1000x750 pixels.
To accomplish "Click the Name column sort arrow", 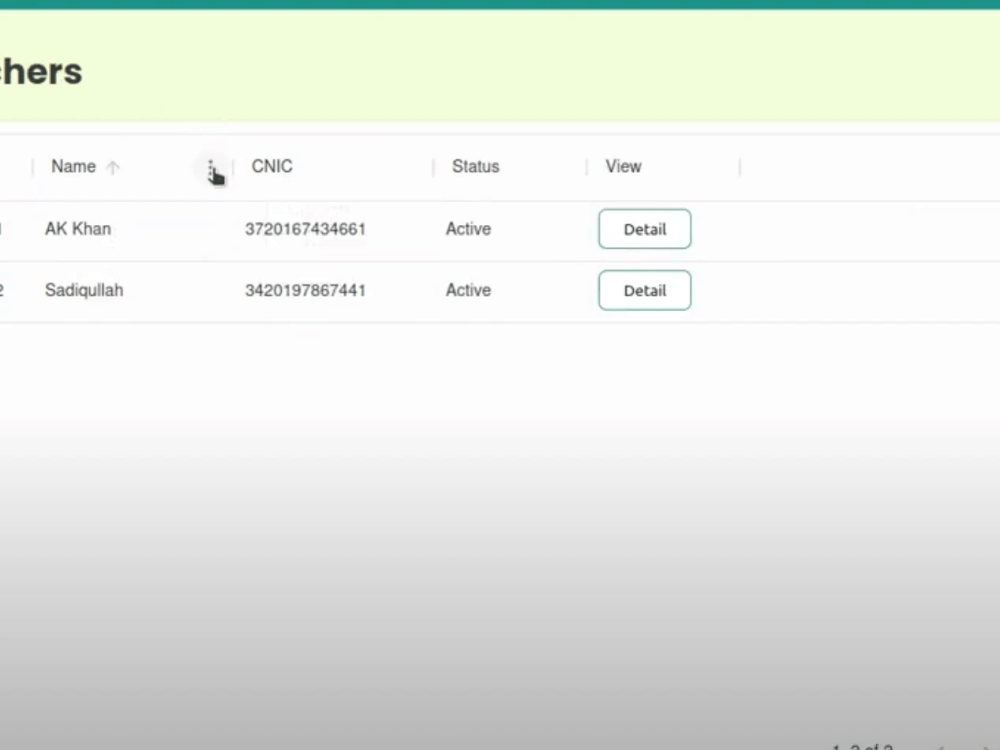I will pyautogui.click(x=113, y=168).
